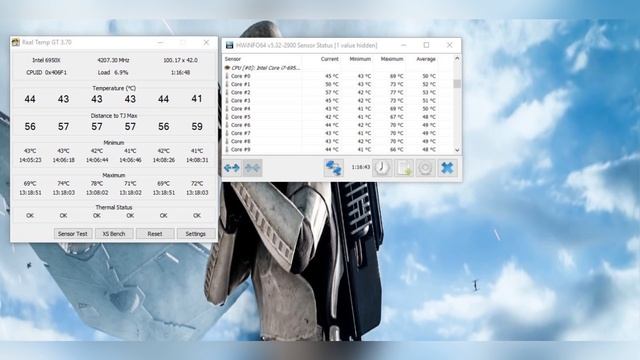
Task: Click Thermal Status heading in Real Temp
Action: (113, 207)
